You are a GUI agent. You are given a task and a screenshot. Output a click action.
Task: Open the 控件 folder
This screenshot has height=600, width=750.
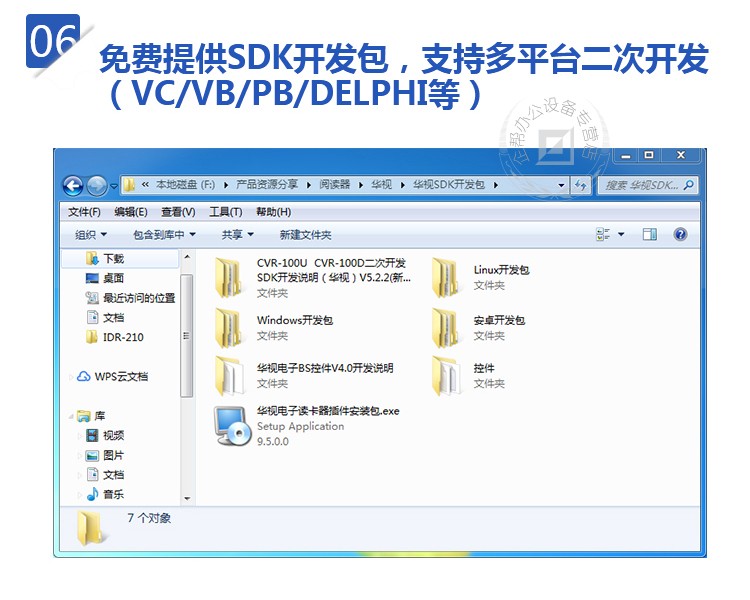pyautogui.click(x=446, y=376)
